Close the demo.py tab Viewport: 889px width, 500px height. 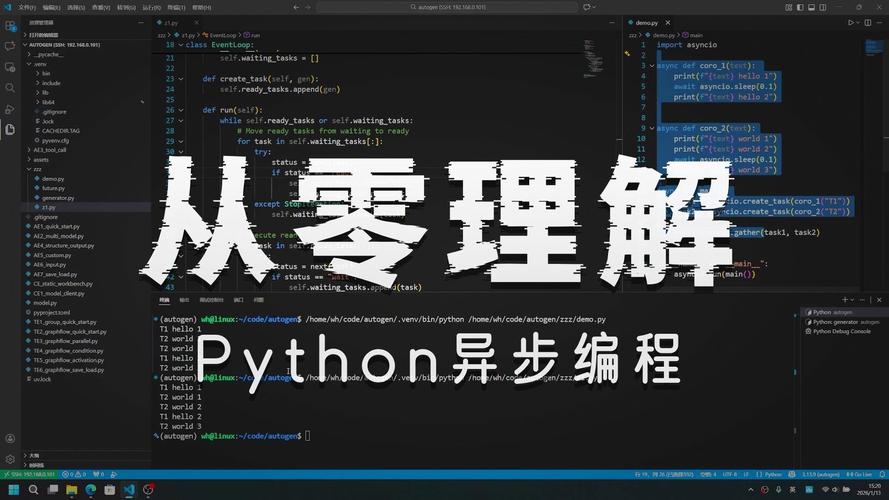pos(668,23)
